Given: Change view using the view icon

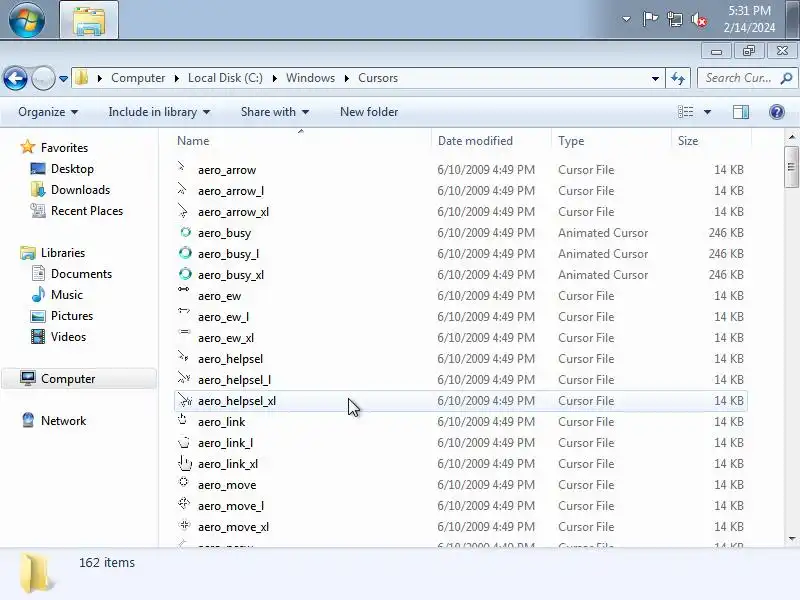Looking at the screenshot, I should pos(685,112).
